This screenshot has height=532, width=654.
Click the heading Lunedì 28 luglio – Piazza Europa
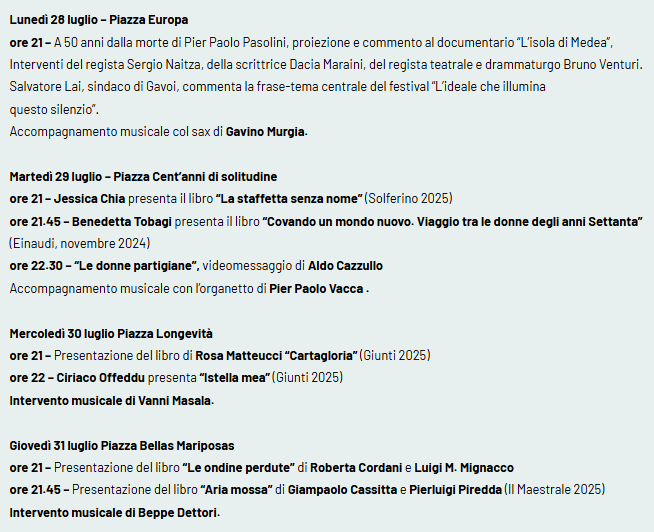(x=99, y=20)
